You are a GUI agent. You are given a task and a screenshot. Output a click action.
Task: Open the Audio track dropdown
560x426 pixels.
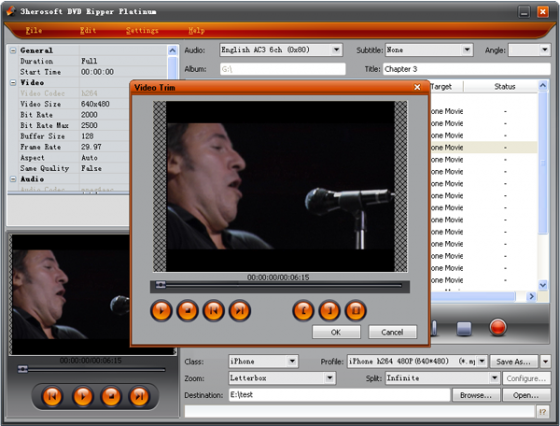click(336, 50)
